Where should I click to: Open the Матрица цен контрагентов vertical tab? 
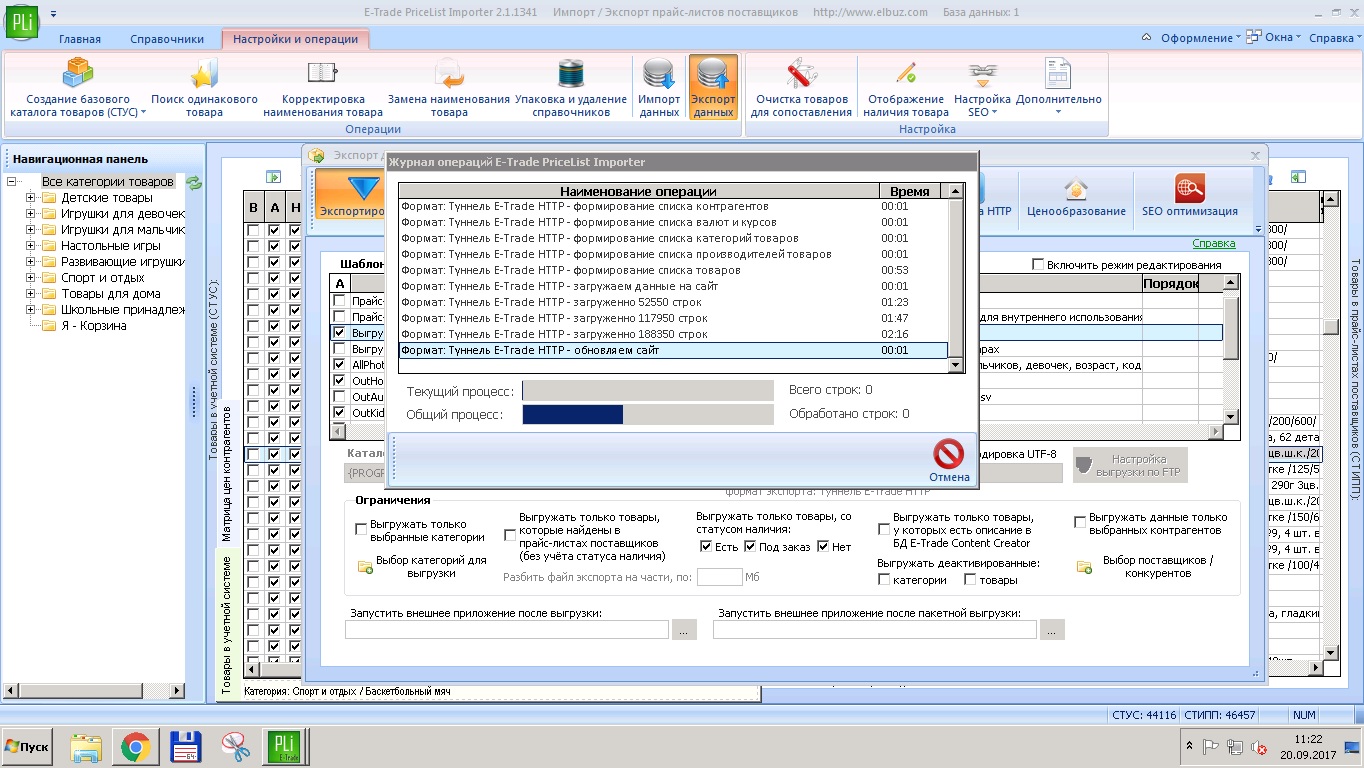click(x=227, y=472)
